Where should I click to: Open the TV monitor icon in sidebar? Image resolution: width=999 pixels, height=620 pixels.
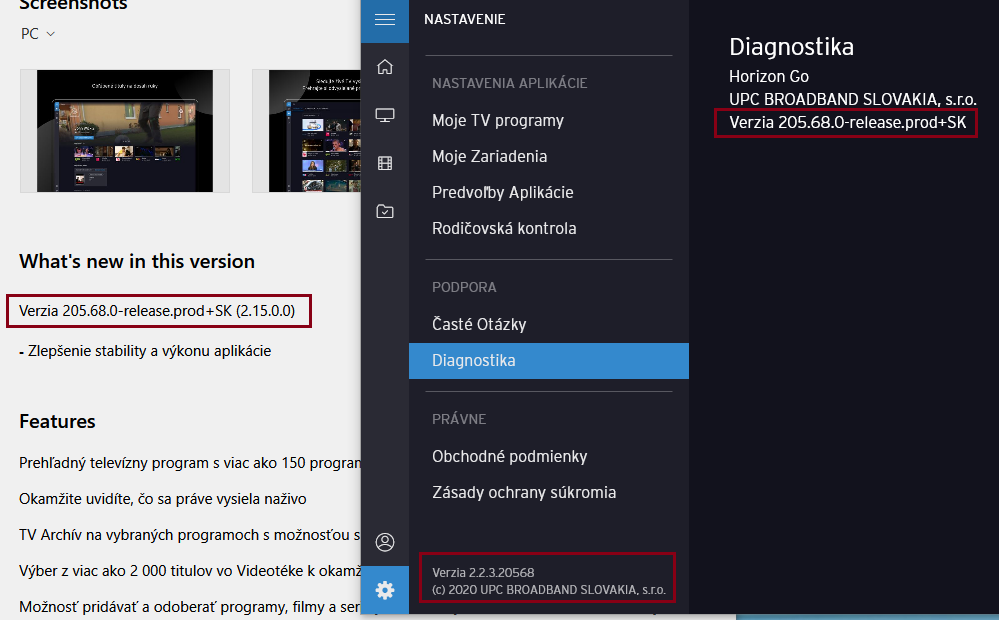385,115
